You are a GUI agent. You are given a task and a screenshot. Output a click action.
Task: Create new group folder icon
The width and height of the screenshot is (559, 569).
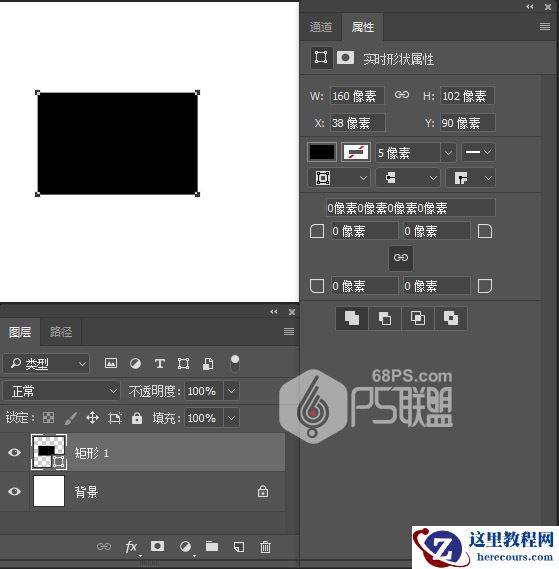(212, 546)
